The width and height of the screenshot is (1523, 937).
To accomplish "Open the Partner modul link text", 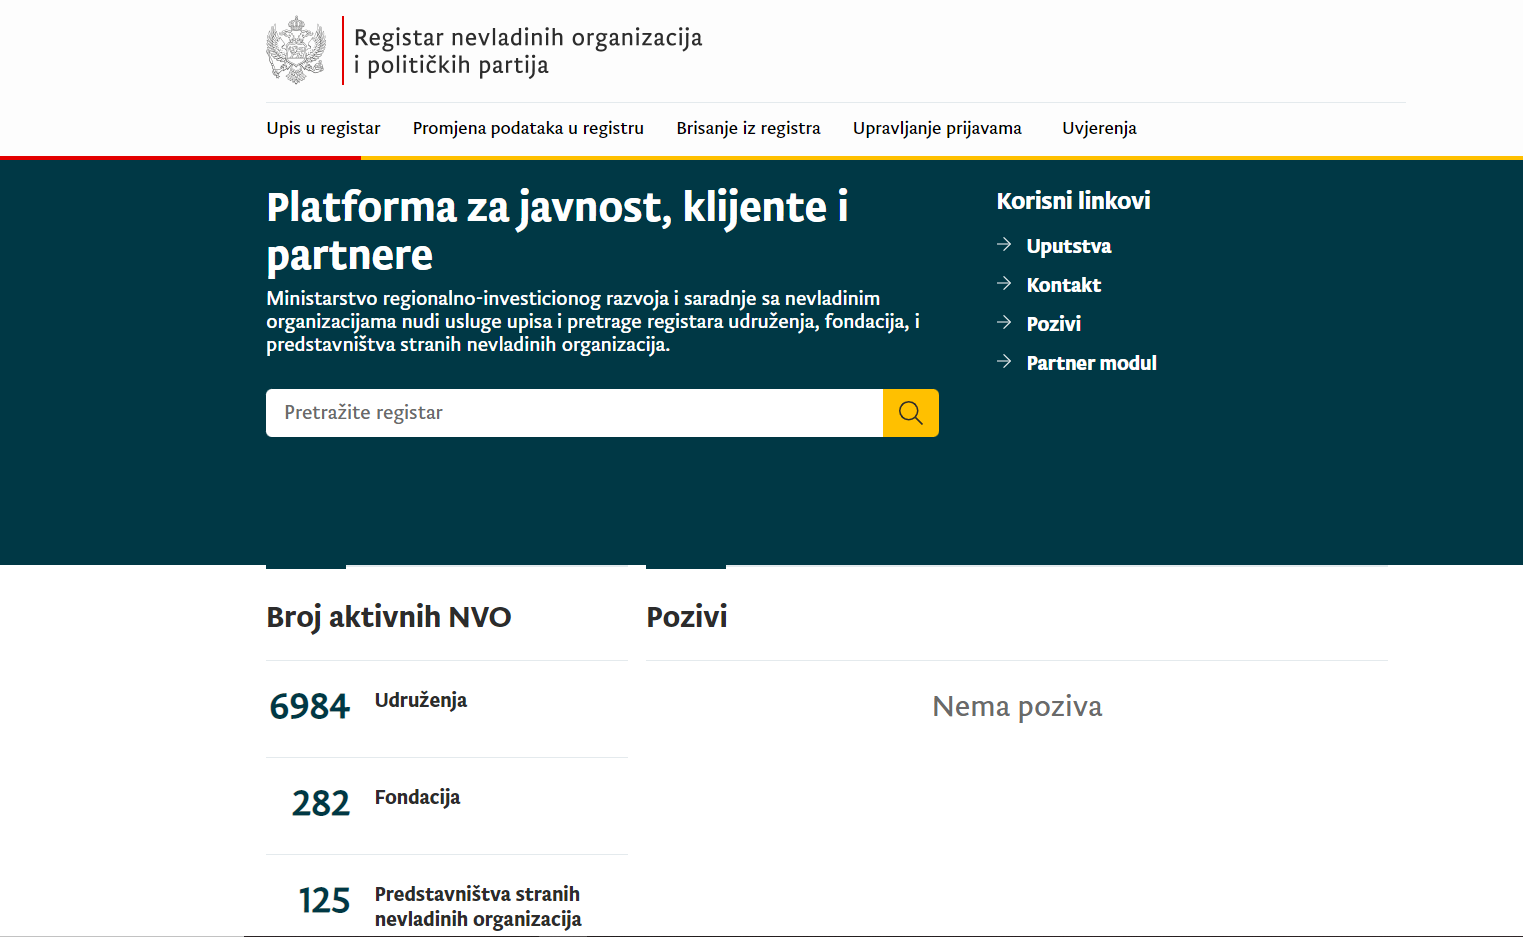I will pos(1091,363).
